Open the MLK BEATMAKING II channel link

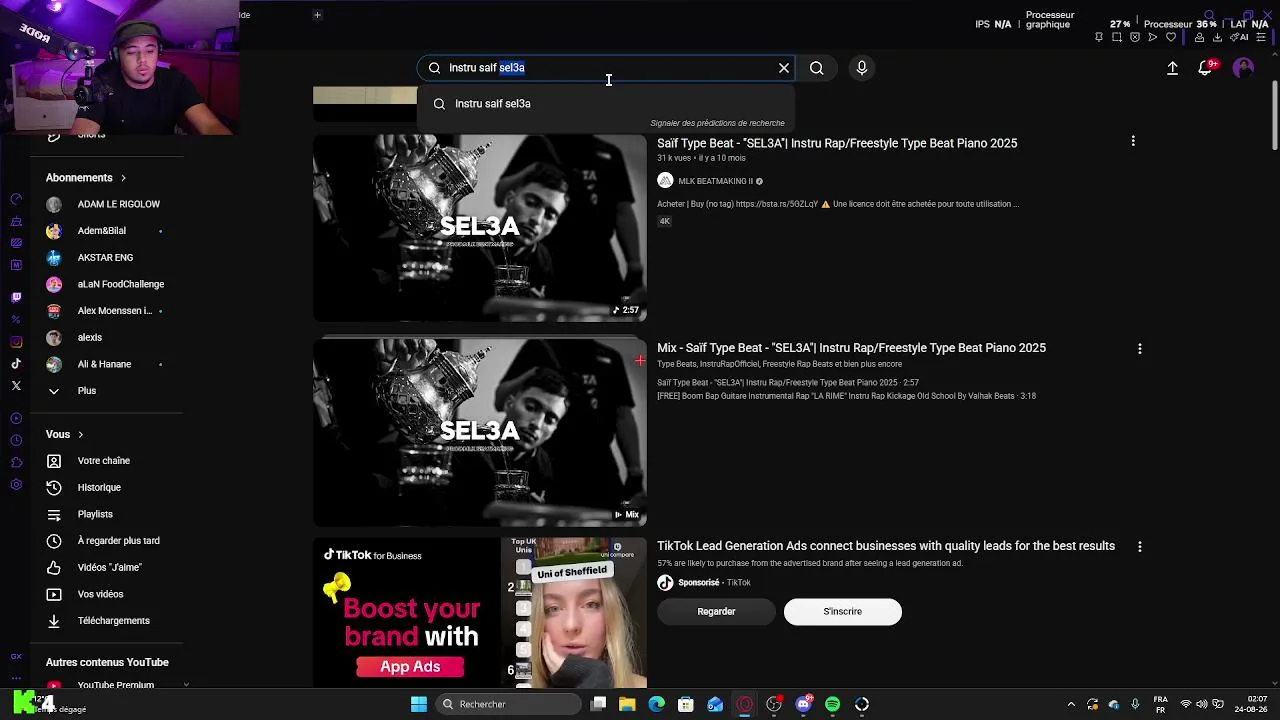click(715, 181)
